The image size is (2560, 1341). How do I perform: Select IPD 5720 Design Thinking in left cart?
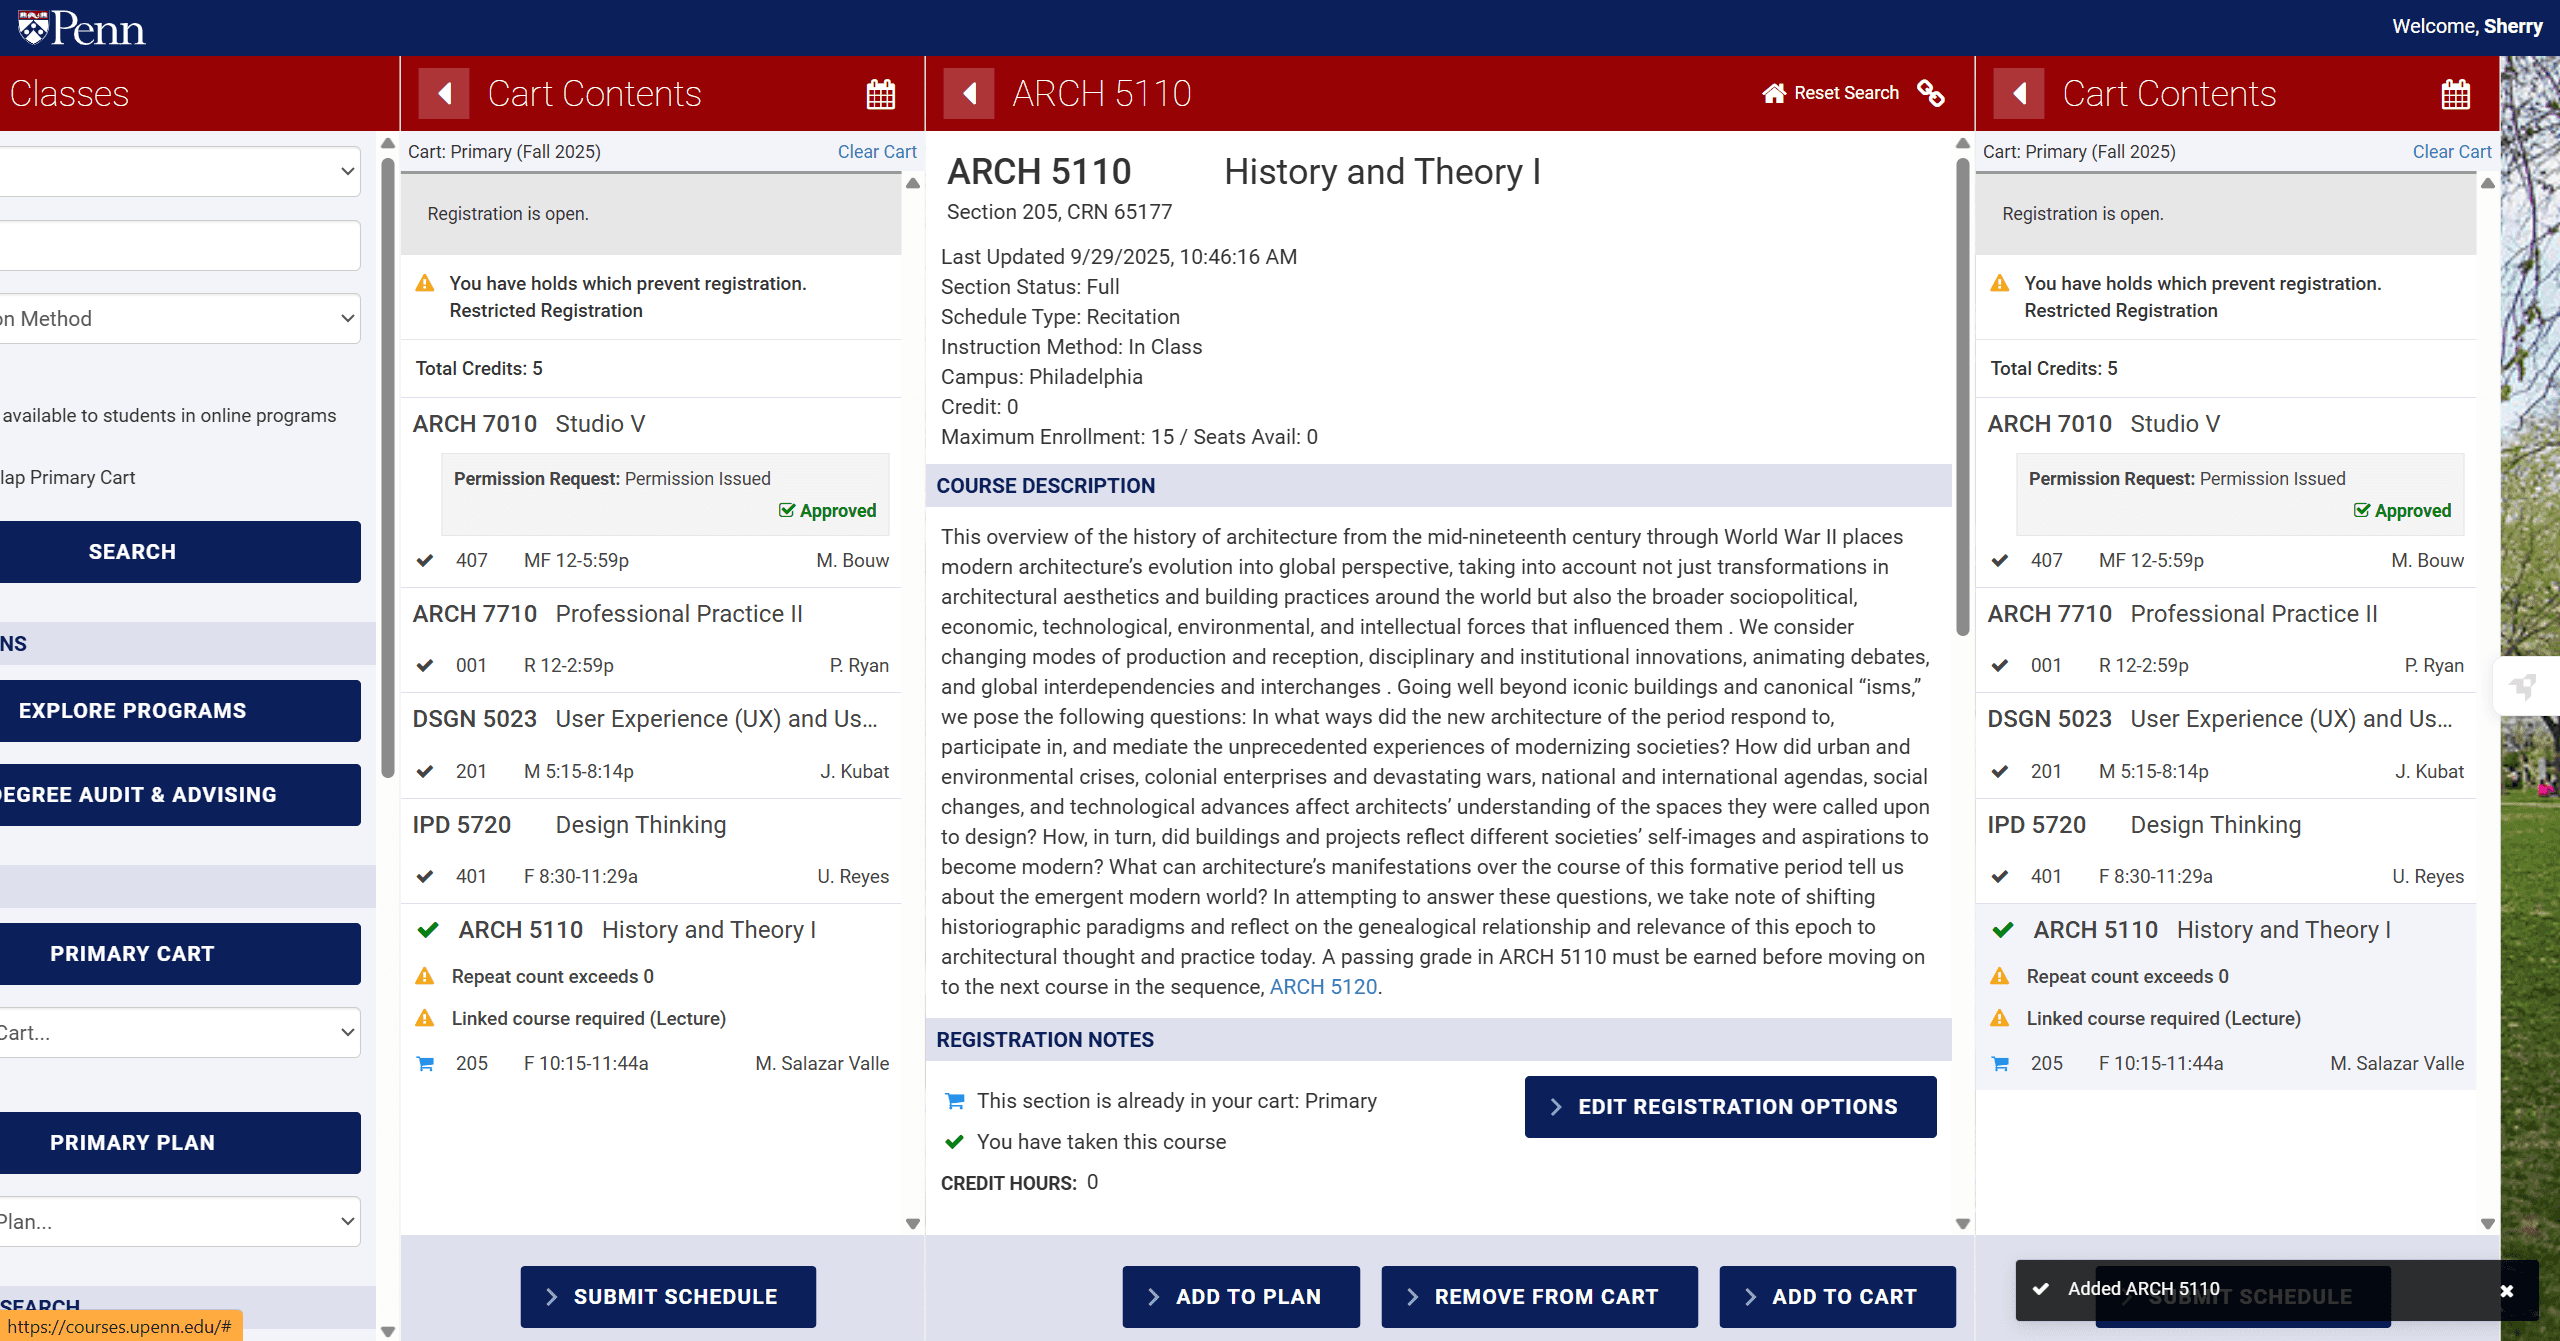(x=569, y=825)
